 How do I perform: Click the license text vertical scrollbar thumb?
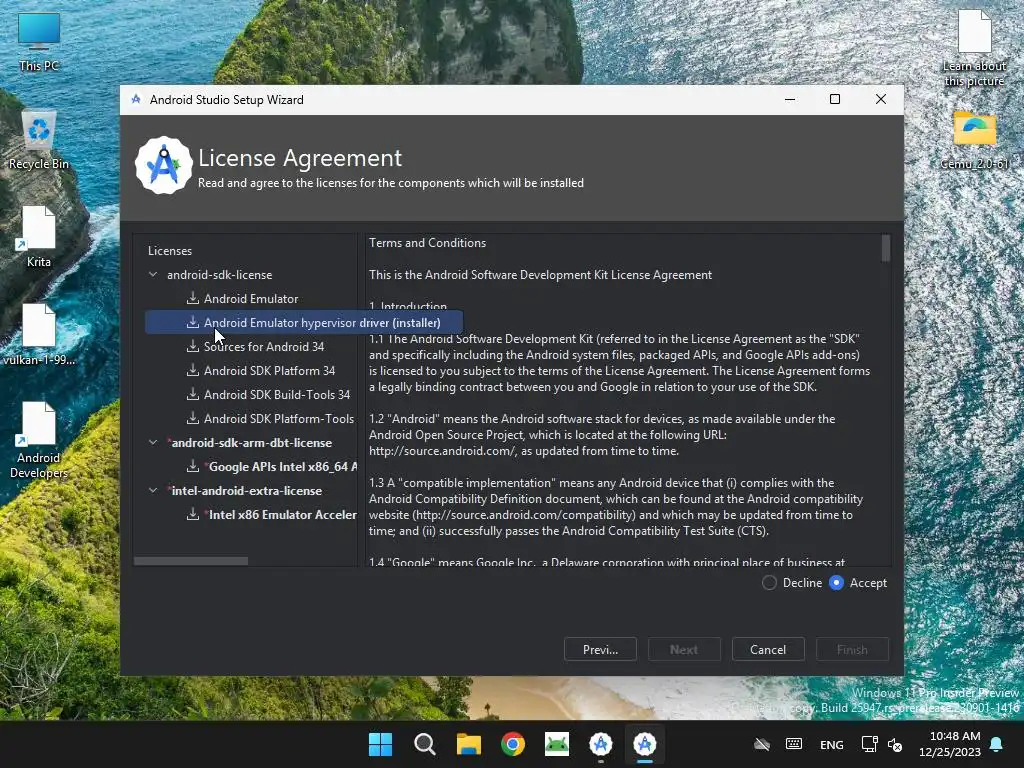point(886,248)
